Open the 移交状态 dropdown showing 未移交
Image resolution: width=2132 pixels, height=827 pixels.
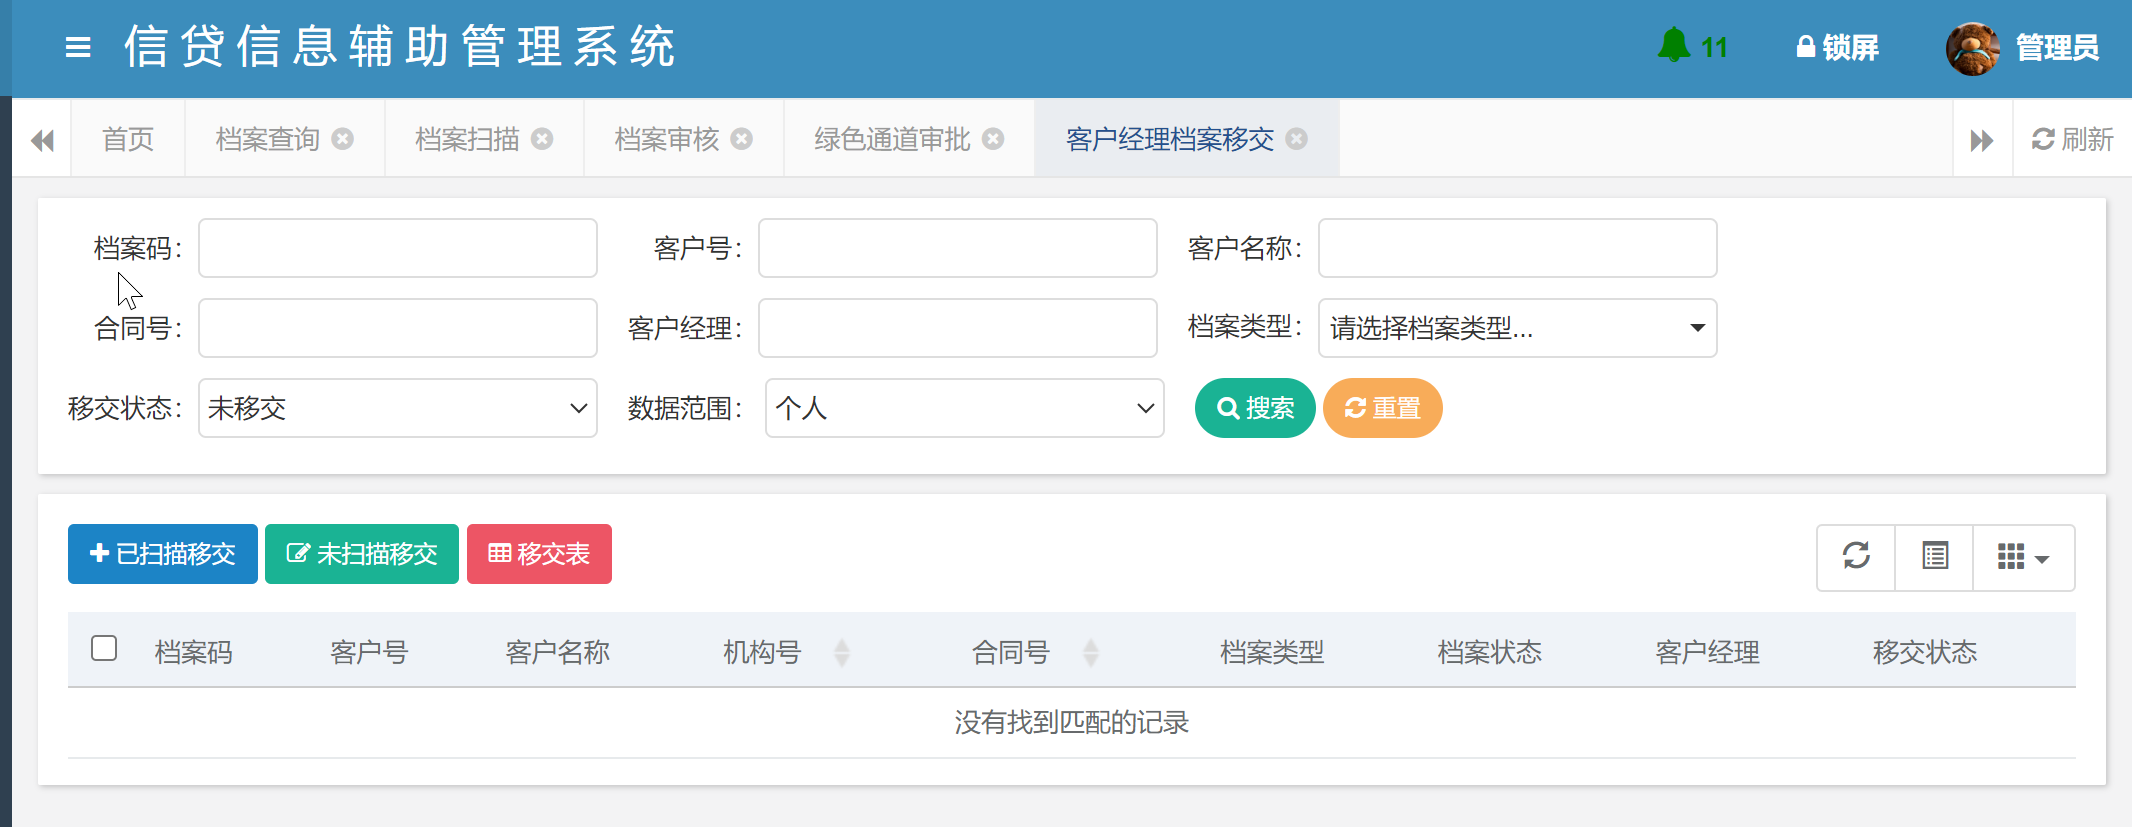(398, 408)
